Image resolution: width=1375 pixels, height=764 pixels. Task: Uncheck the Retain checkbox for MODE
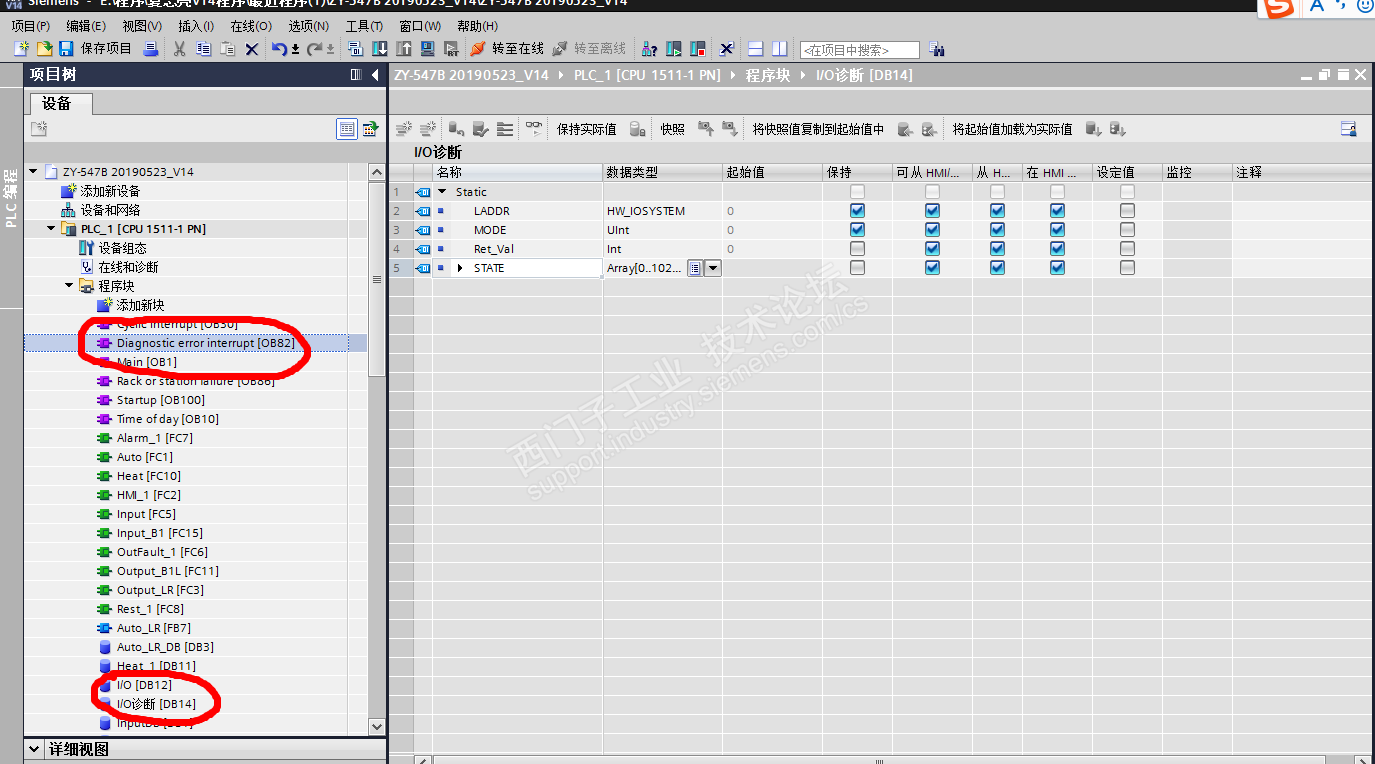857,230
